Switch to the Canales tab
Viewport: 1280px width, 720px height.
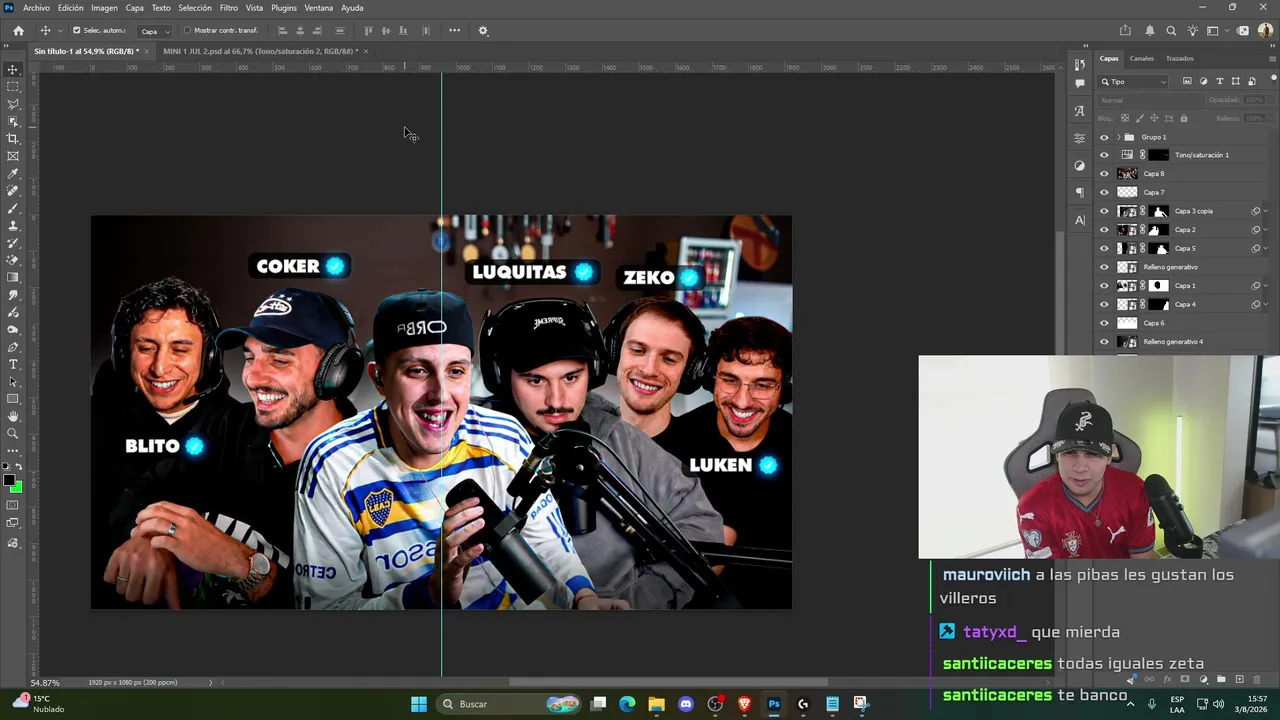coord(1141,58)
